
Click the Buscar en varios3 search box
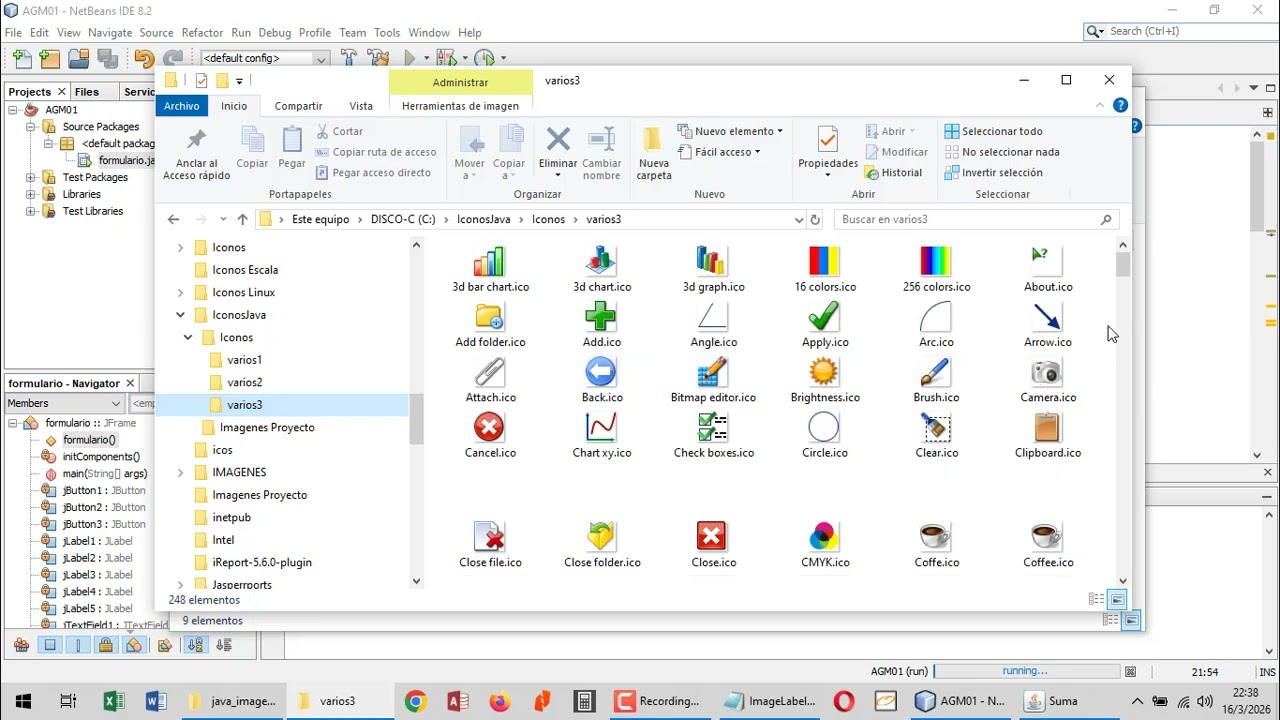[x=977, y=219]
